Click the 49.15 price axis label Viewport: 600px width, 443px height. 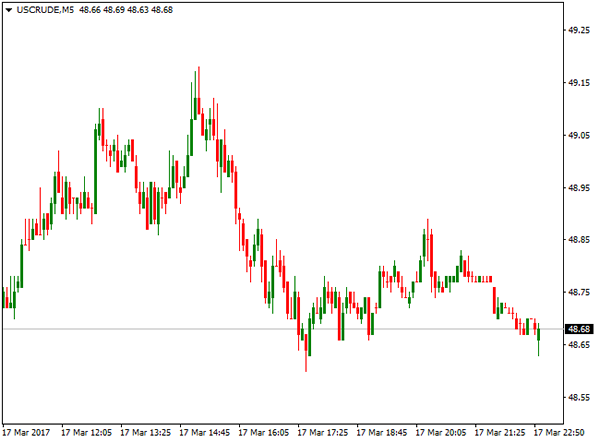579,83
